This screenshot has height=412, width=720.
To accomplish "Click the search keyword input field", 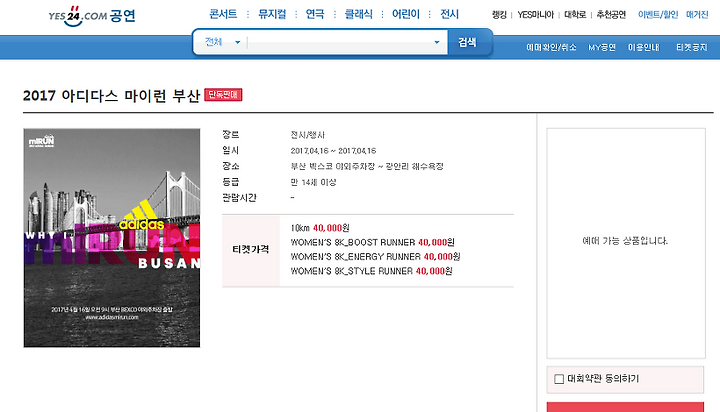I will click(340, 42).
